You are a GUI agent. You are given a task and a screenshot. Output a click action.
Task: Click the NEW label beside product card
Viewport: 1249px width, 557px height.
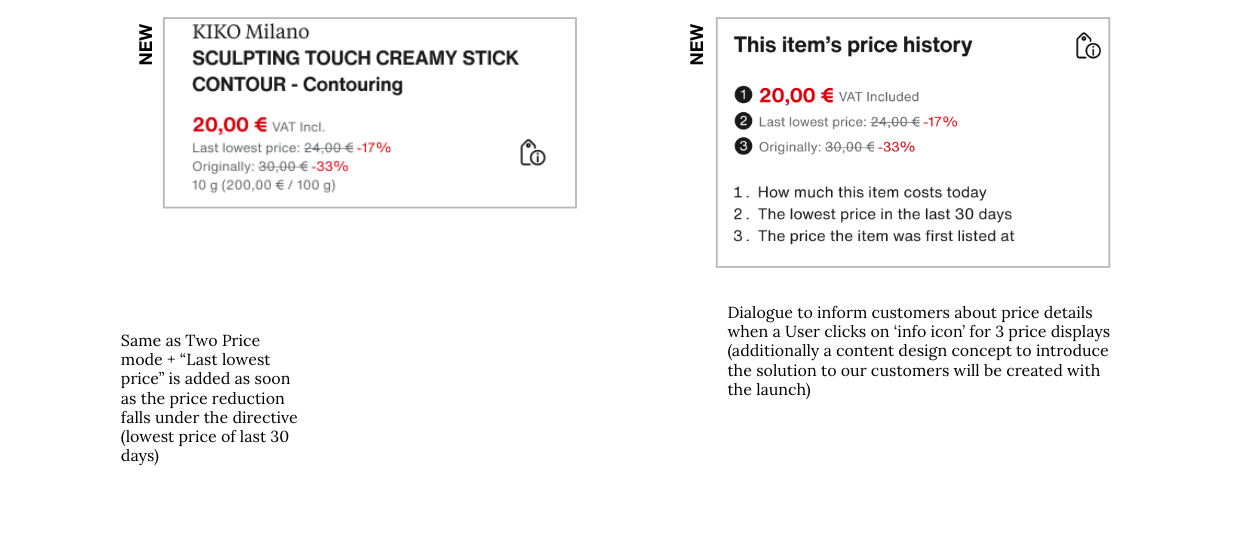pos(146,45)
